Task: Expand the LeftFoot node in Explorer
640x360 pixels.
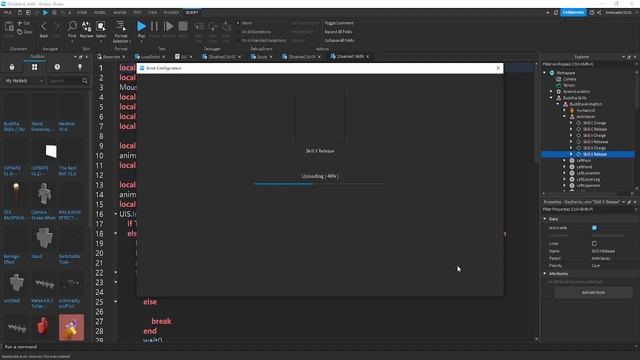Action: [564, 160]
